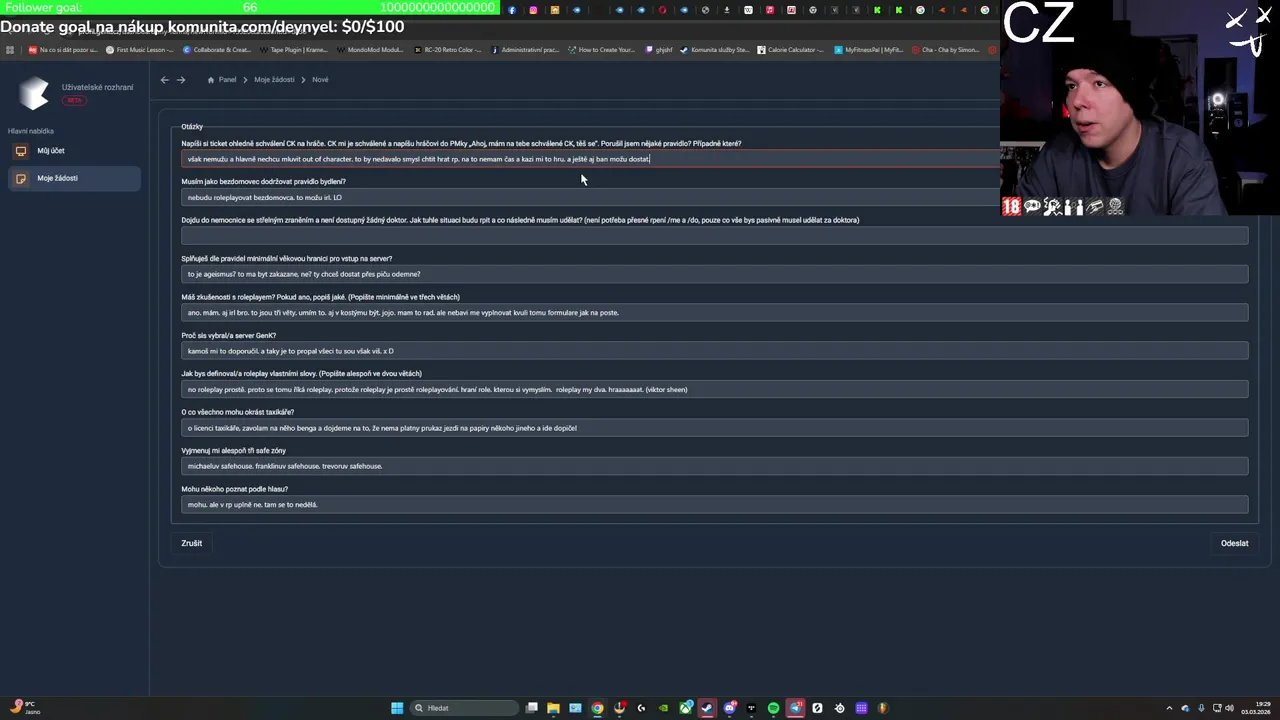
Task: Open the Opera logo browser tab
Action: tap(662, 10)
